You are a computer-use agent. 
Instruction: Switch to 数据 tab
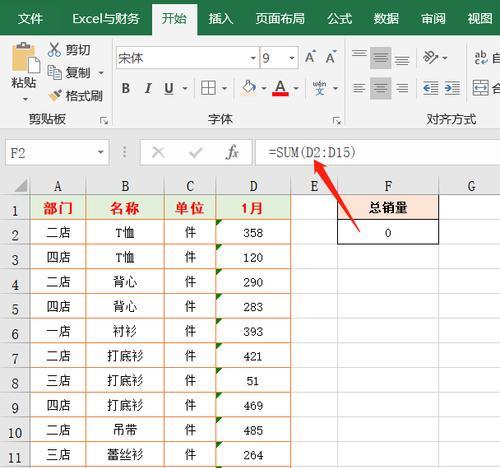(386, 18)
